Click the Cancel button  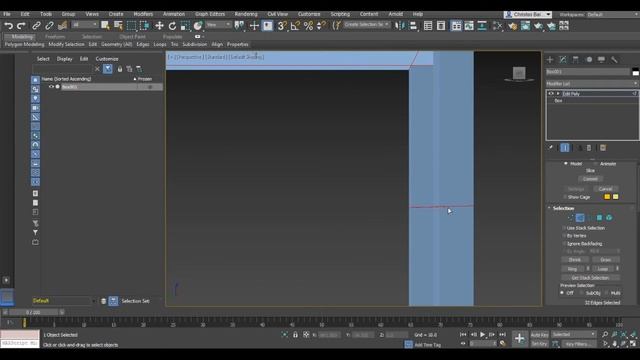coord(605,189)
